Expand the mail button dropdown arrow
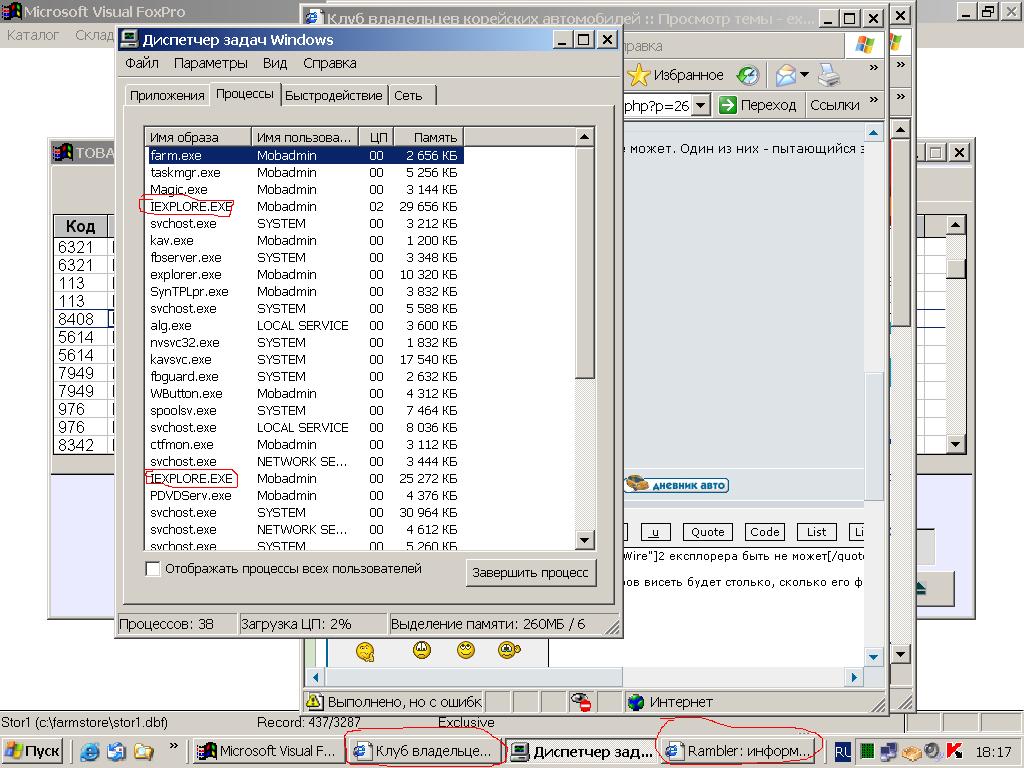 pos(803,75)
